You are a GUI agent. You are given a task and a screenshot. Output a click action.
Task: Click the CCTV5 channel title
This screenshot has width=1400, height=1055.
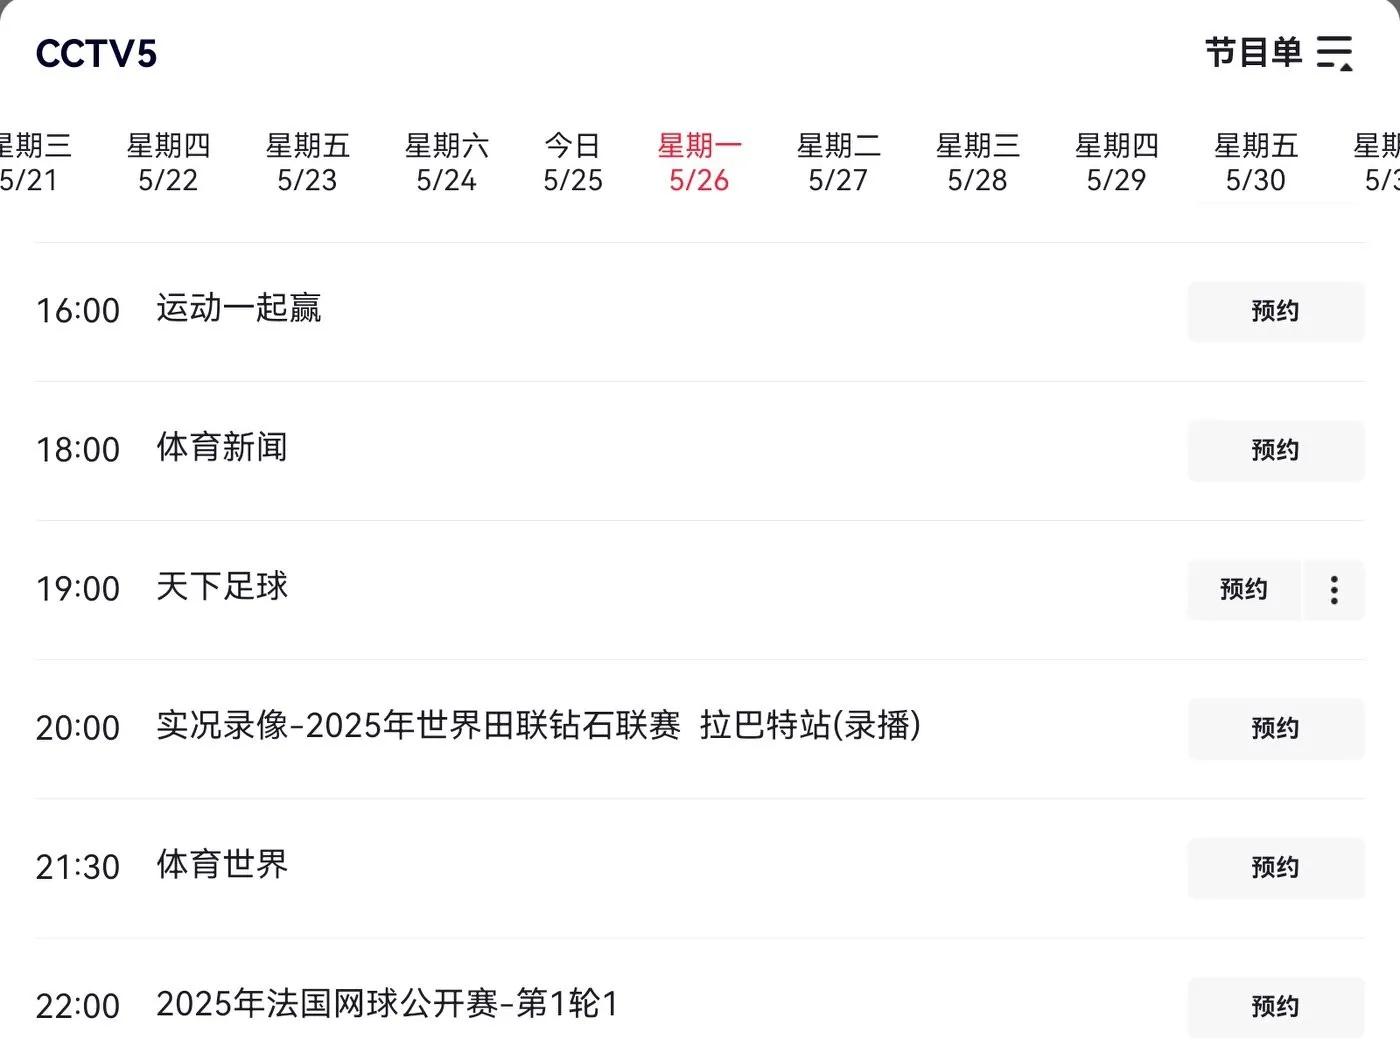click(96, 54)
